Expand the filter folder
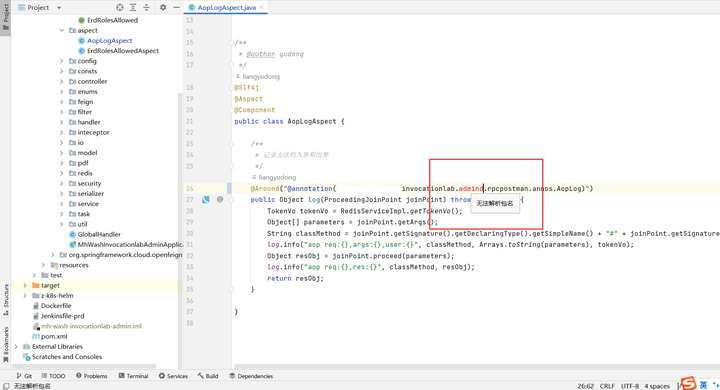The height and width of the screenshot is (390, 720). pos(62,112)
